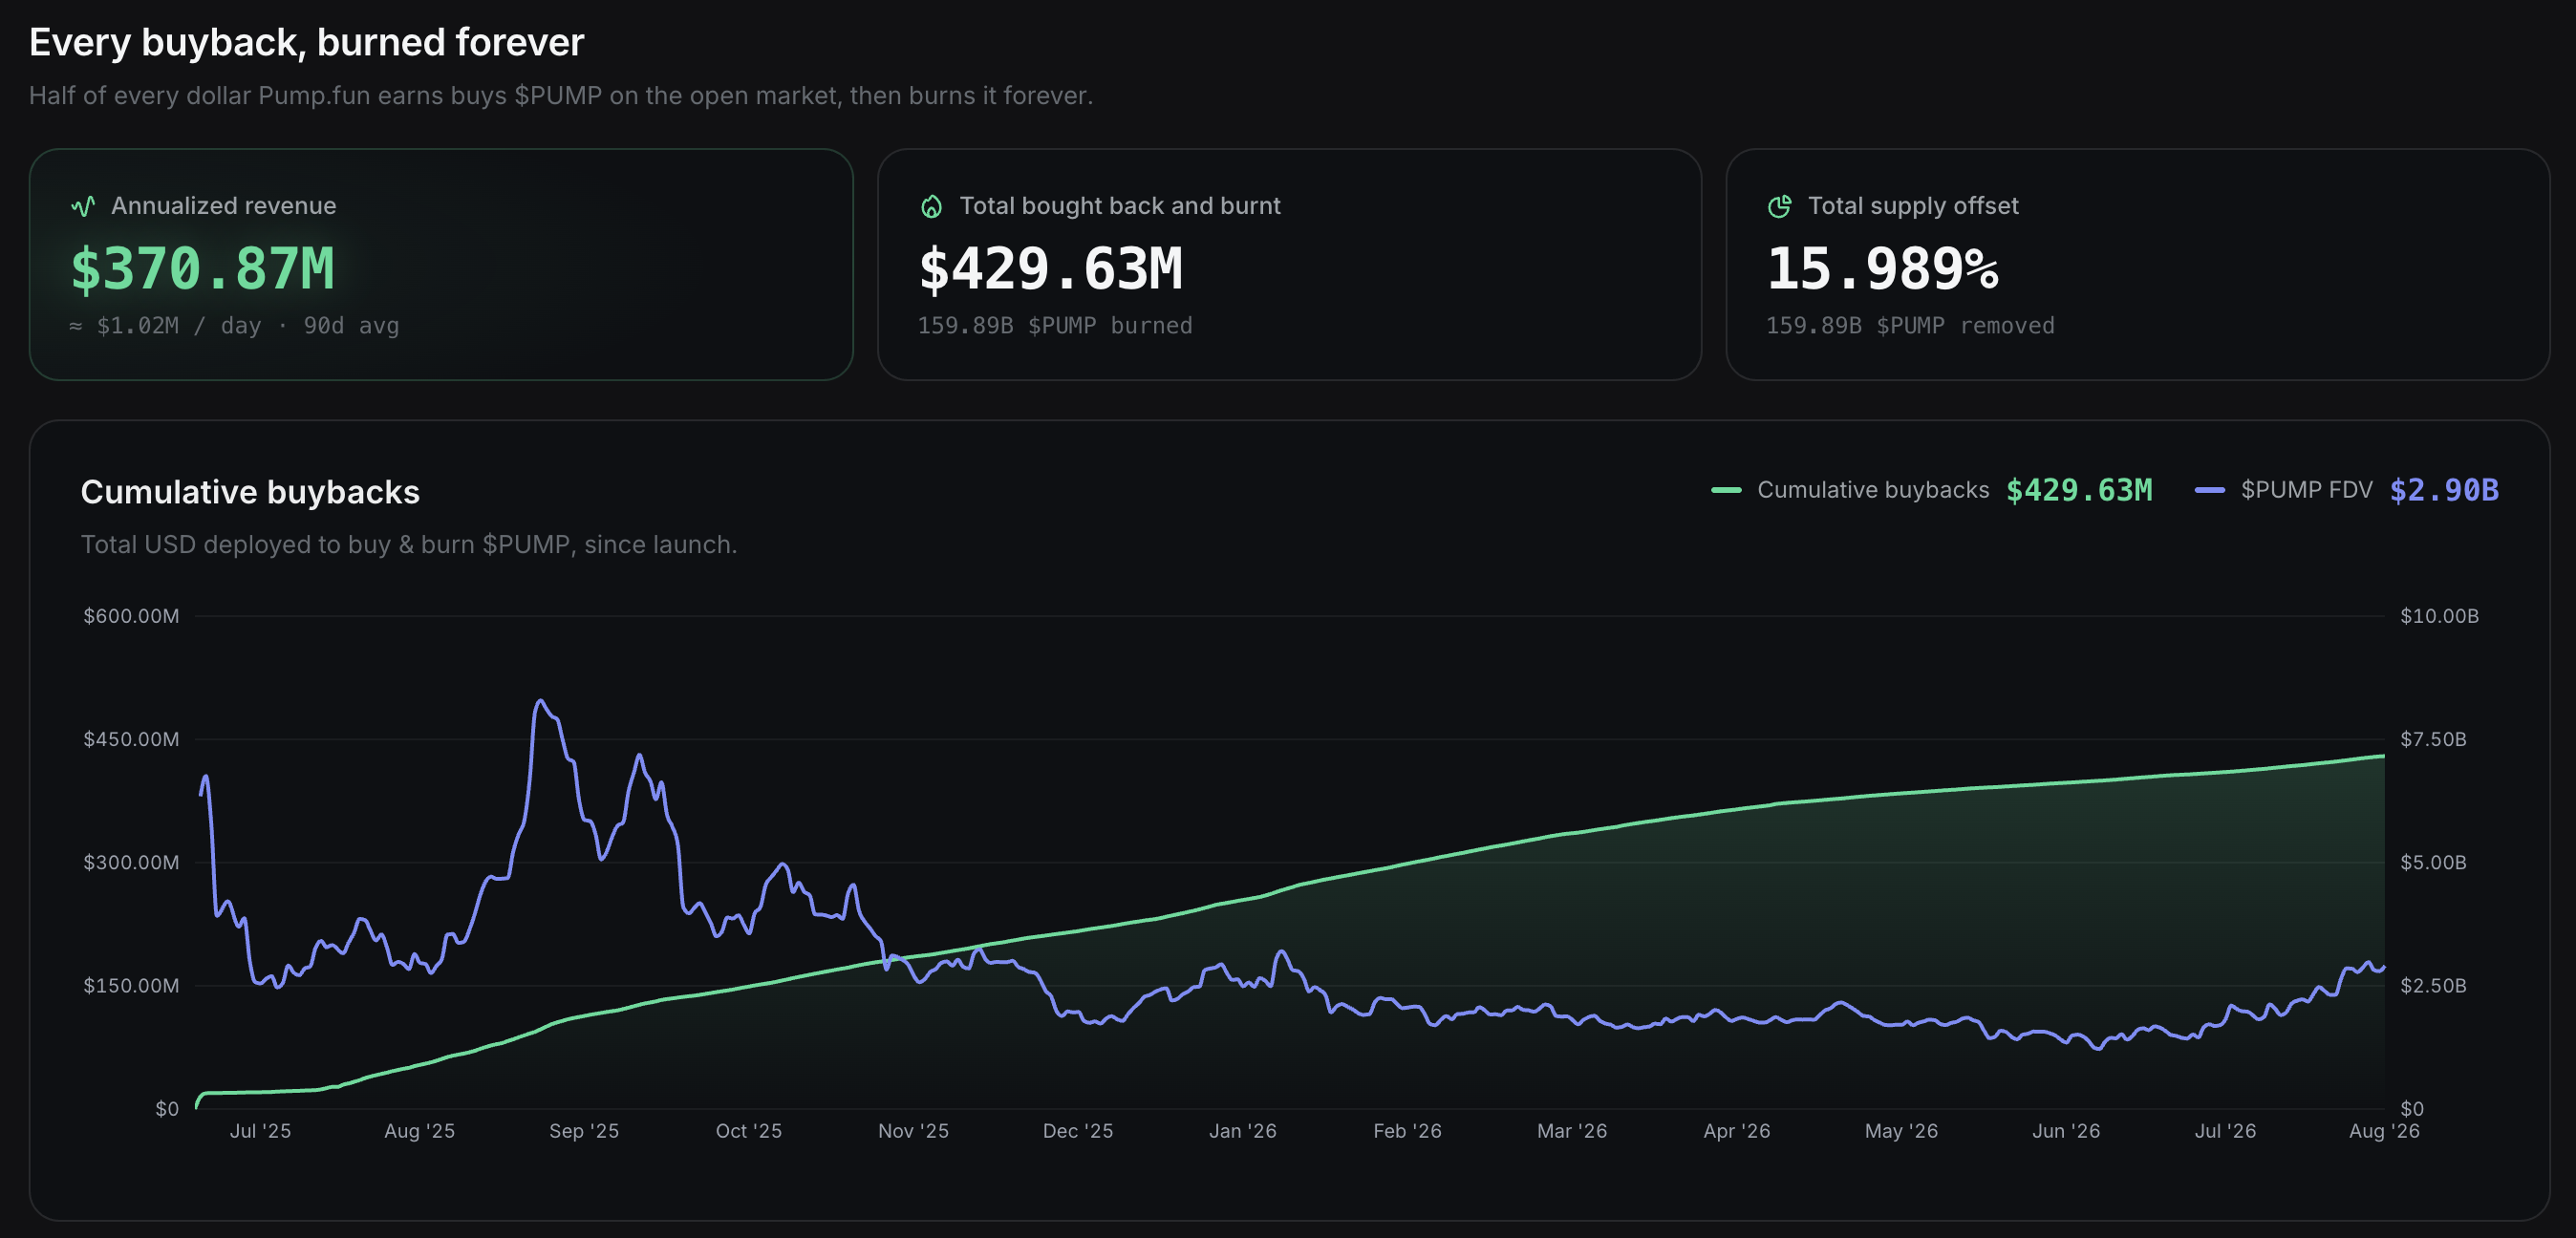This screenshot has height=1238, width=2576.
Task: Click the Annualized revenue pulse icon
Action: (x=83, y=206)
